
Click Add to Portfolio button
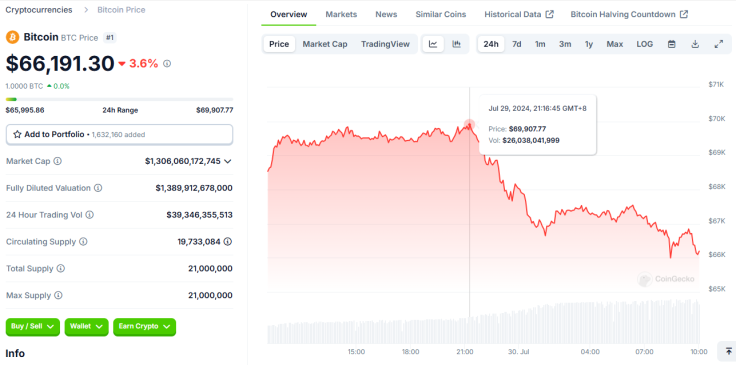[119, 134]
